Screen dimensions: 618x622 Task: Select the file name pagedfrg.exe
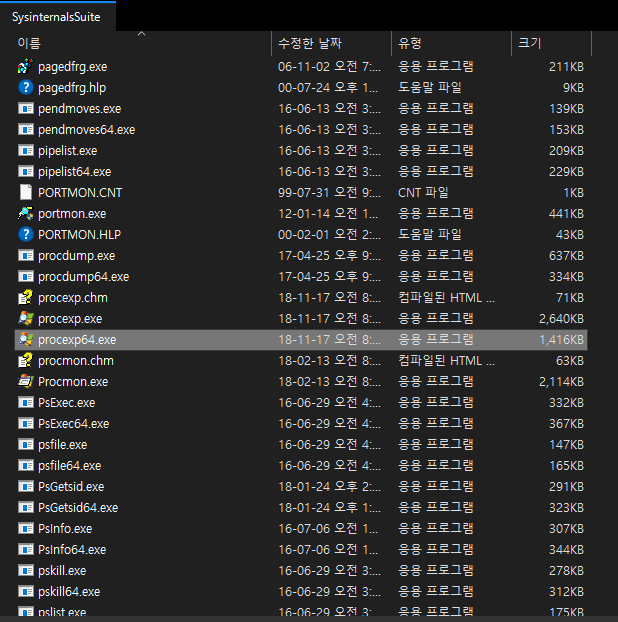pos(73,67)
